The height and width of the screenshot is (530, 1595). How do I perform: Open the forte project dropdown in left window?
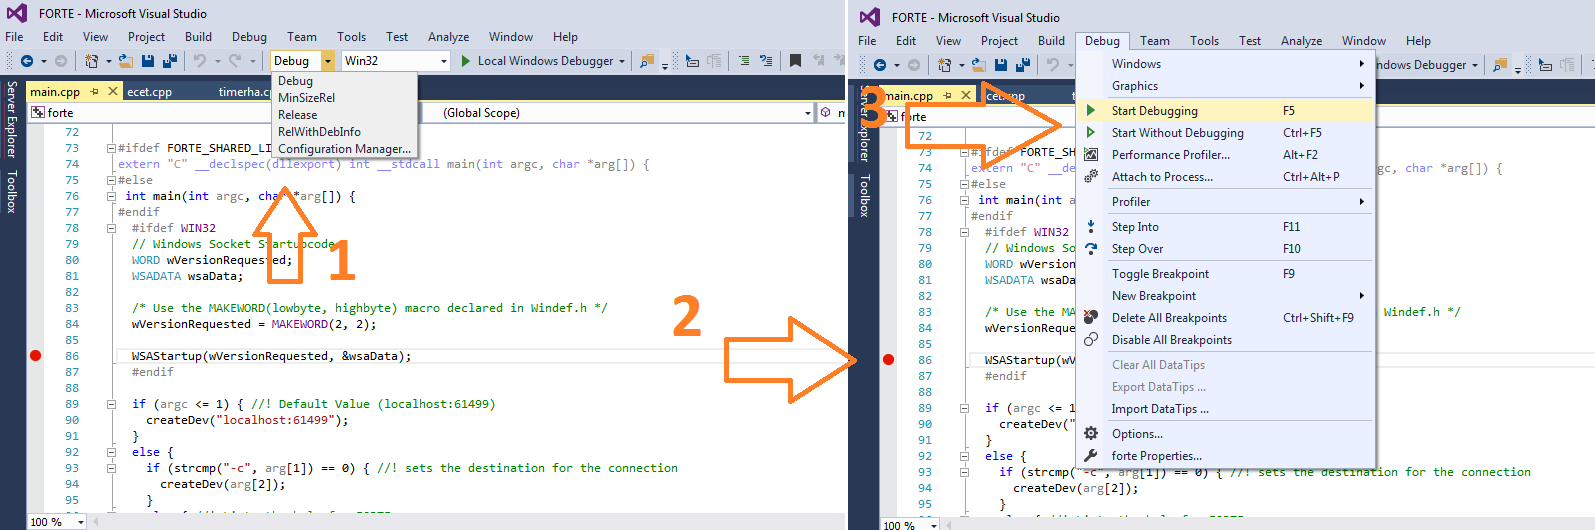pyautogui.click(x=222, y=113)
